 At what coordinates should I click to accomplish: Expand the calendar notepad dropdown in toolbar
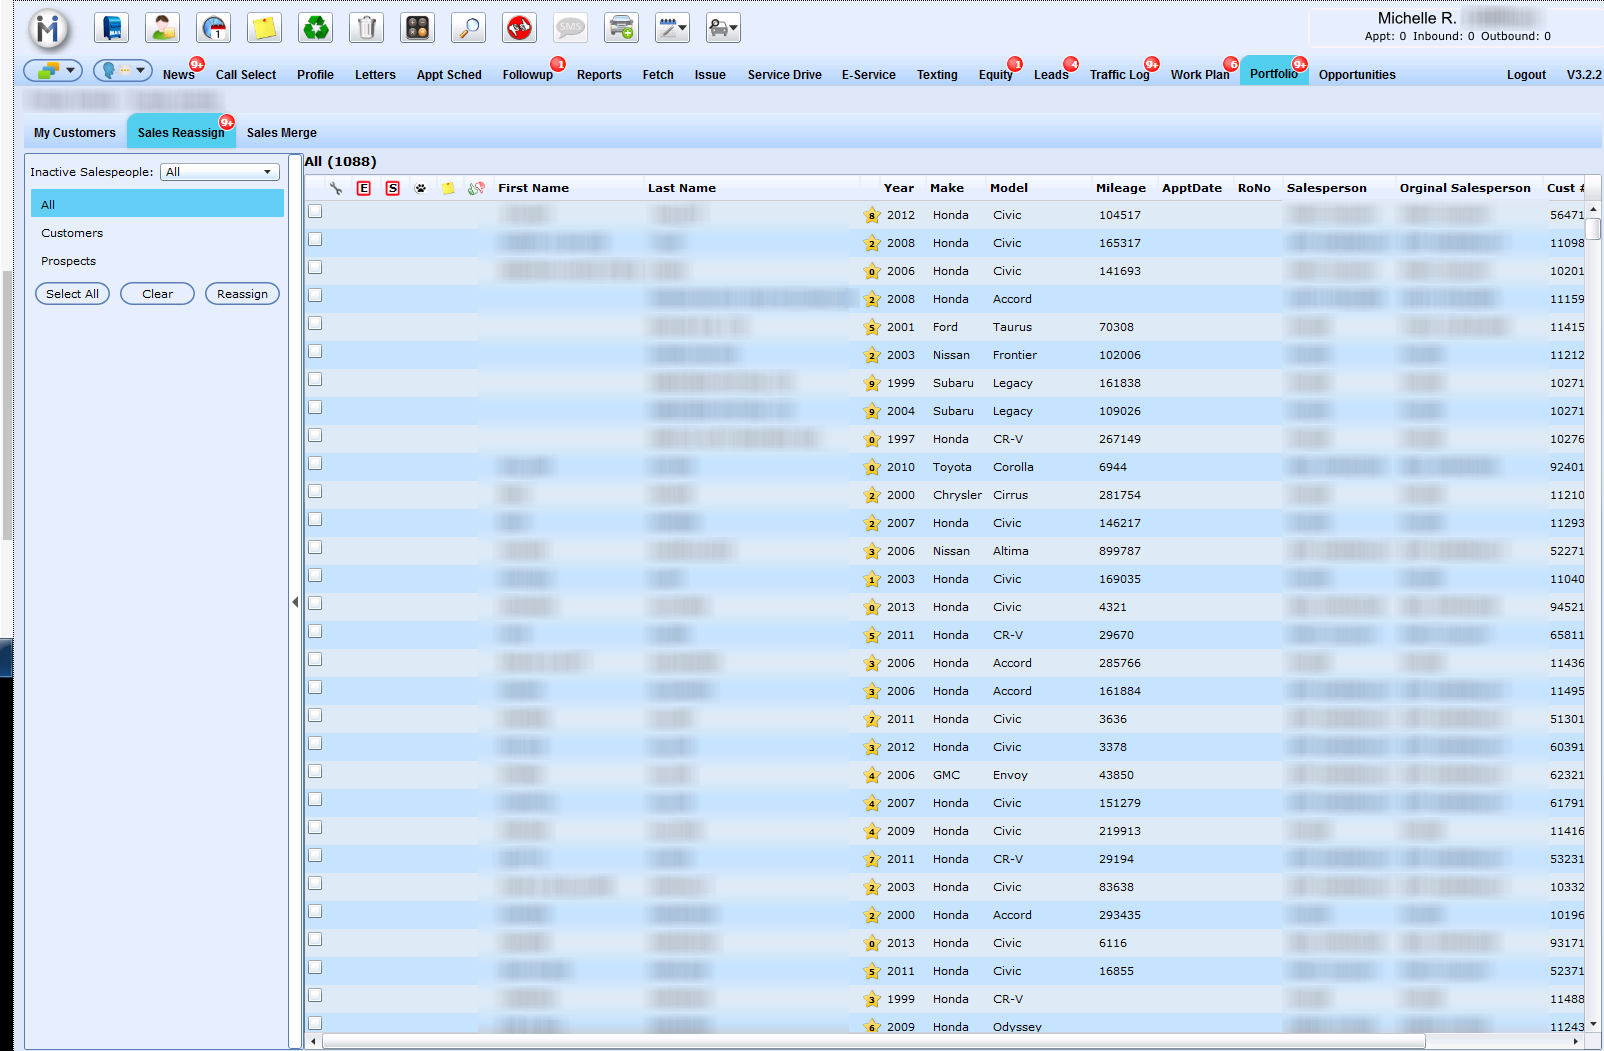[672, 28]
